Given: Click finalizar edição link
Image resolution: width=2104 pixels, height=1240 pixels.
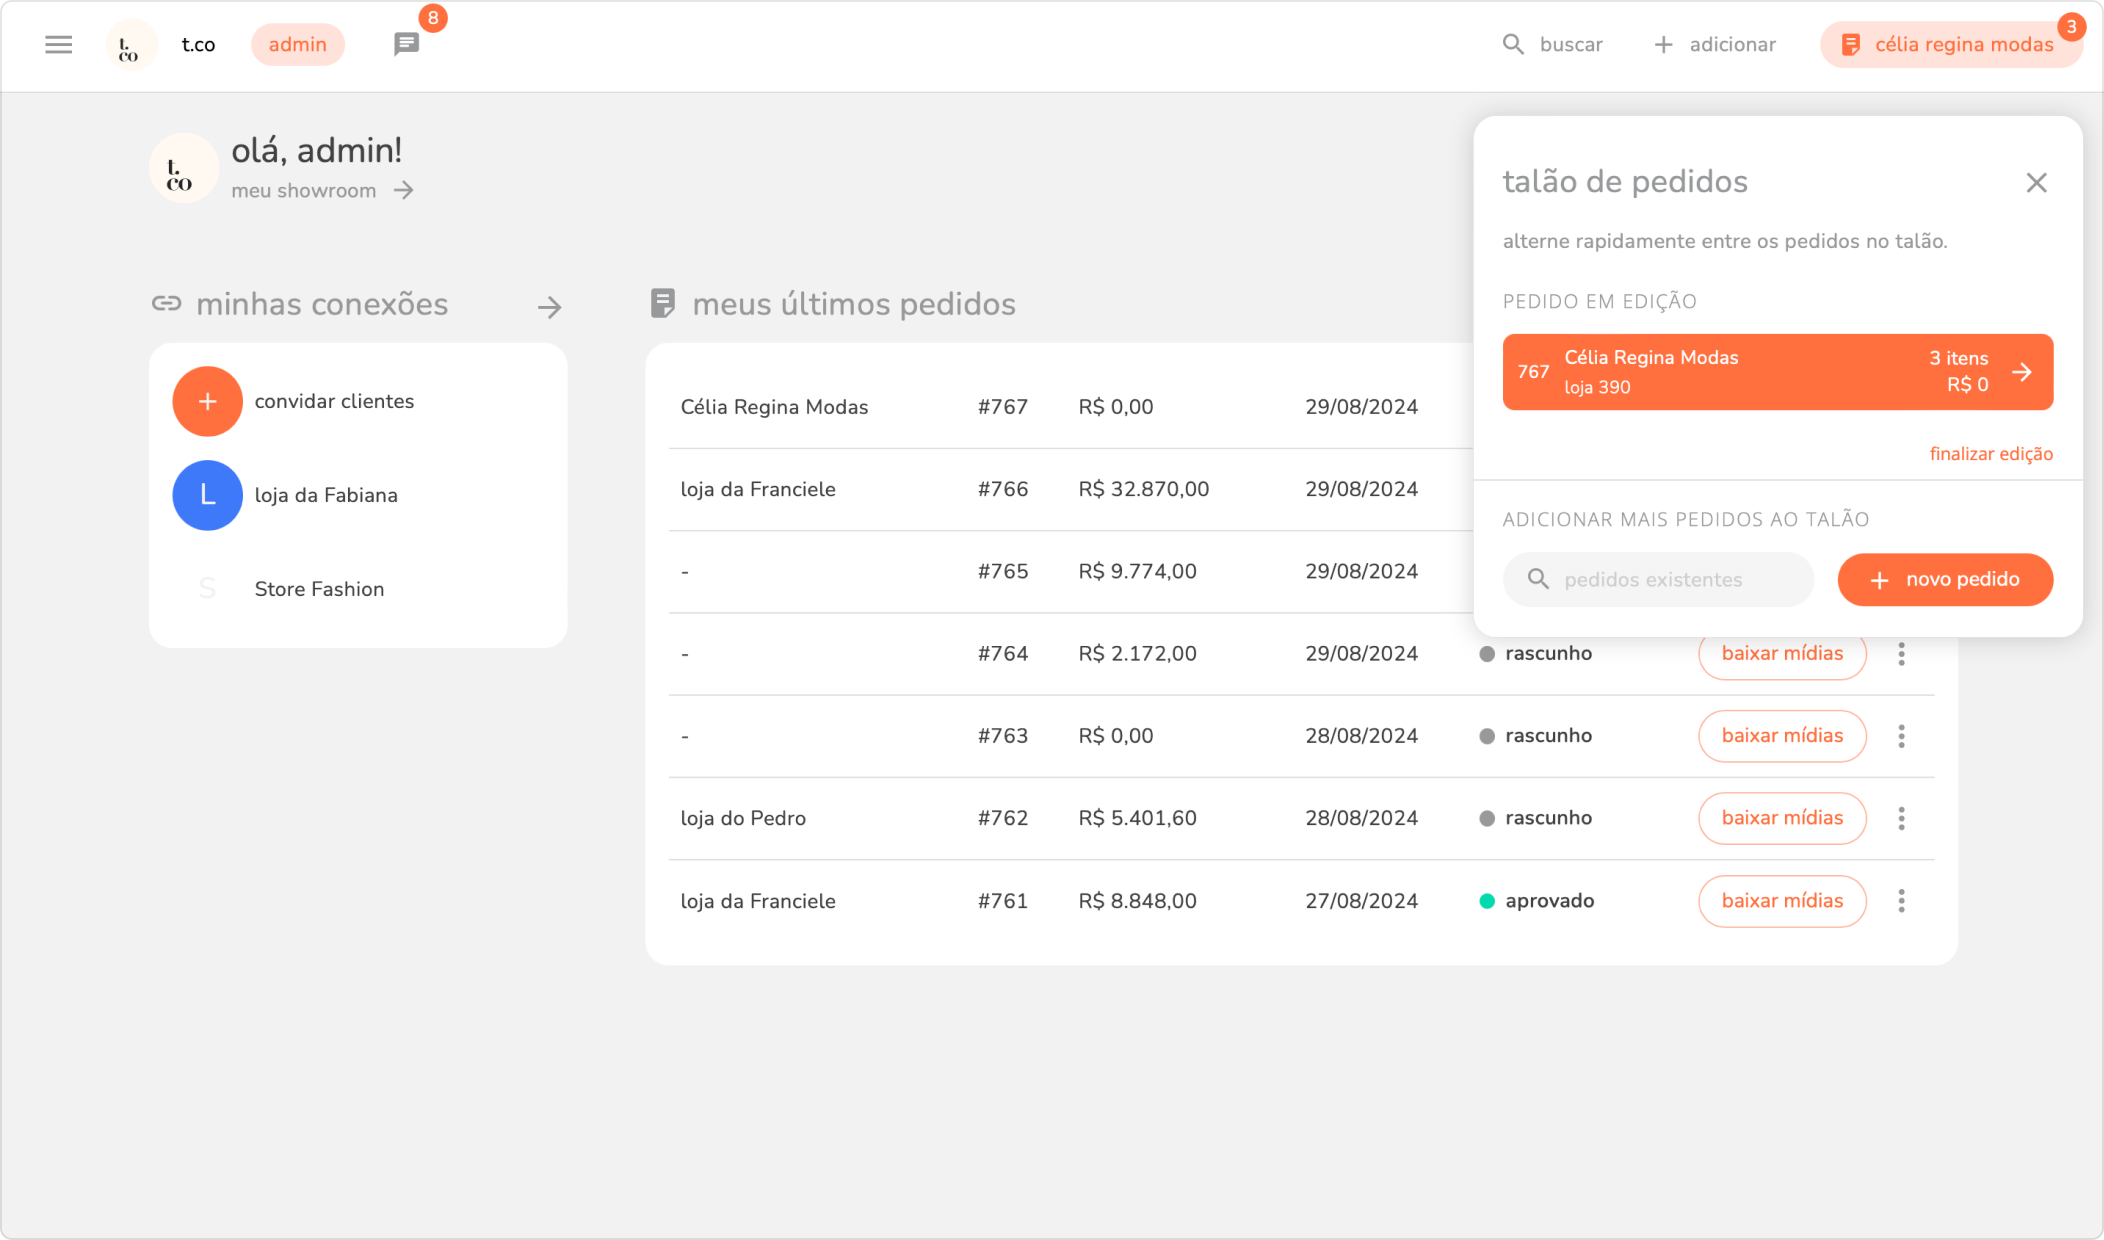Looking at the screenshot, I should (1990, 454).
